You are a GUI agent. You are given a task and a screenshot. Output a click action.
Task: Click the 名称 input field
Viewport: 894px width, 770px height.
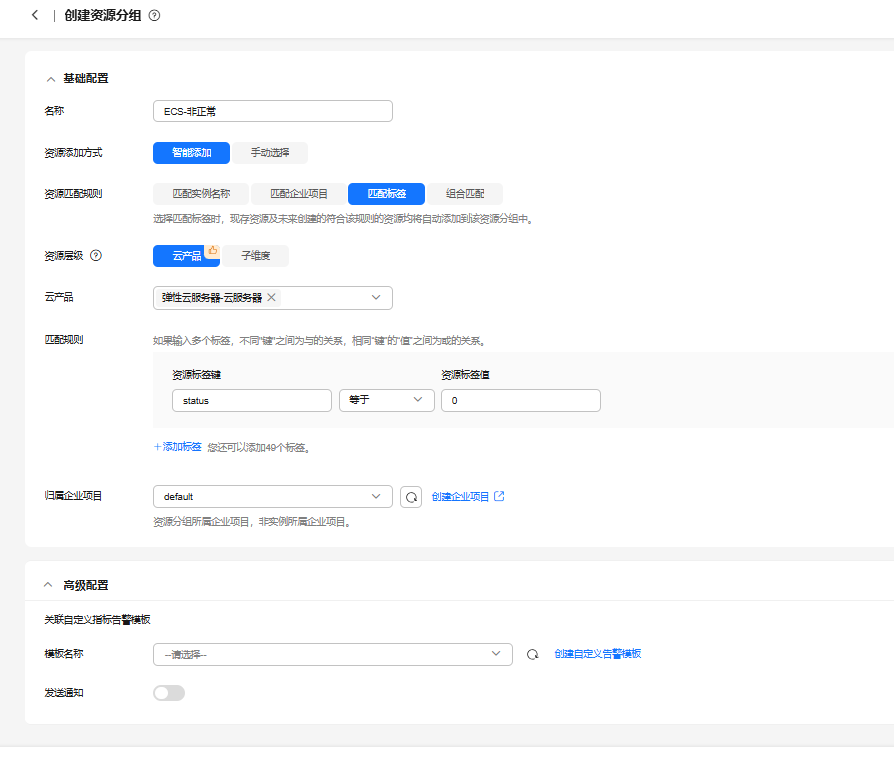272,111
